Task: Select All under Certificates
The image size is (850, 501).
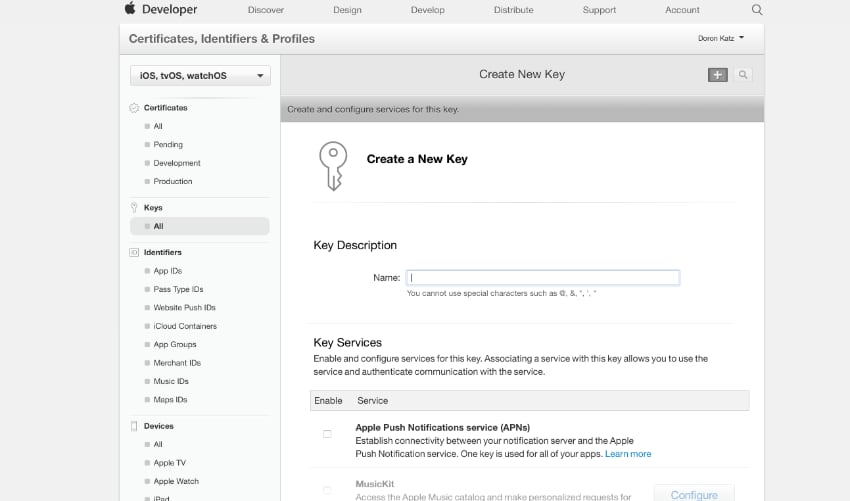Action: (158, 126)
